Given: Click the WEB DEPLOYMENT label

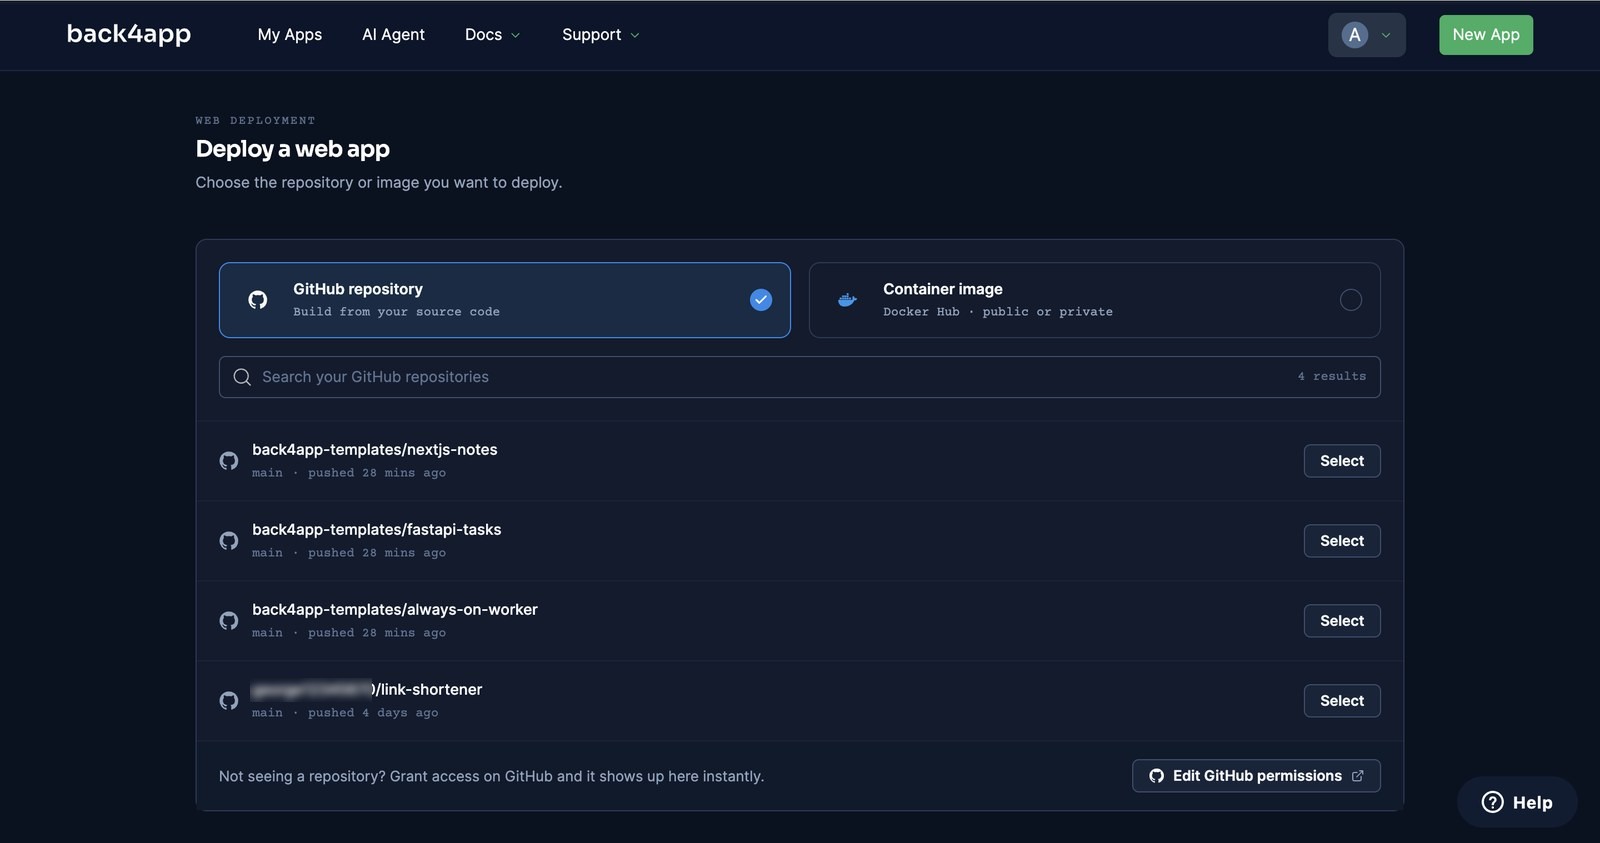Looking at the screenshot, I should tap(256, 121).
